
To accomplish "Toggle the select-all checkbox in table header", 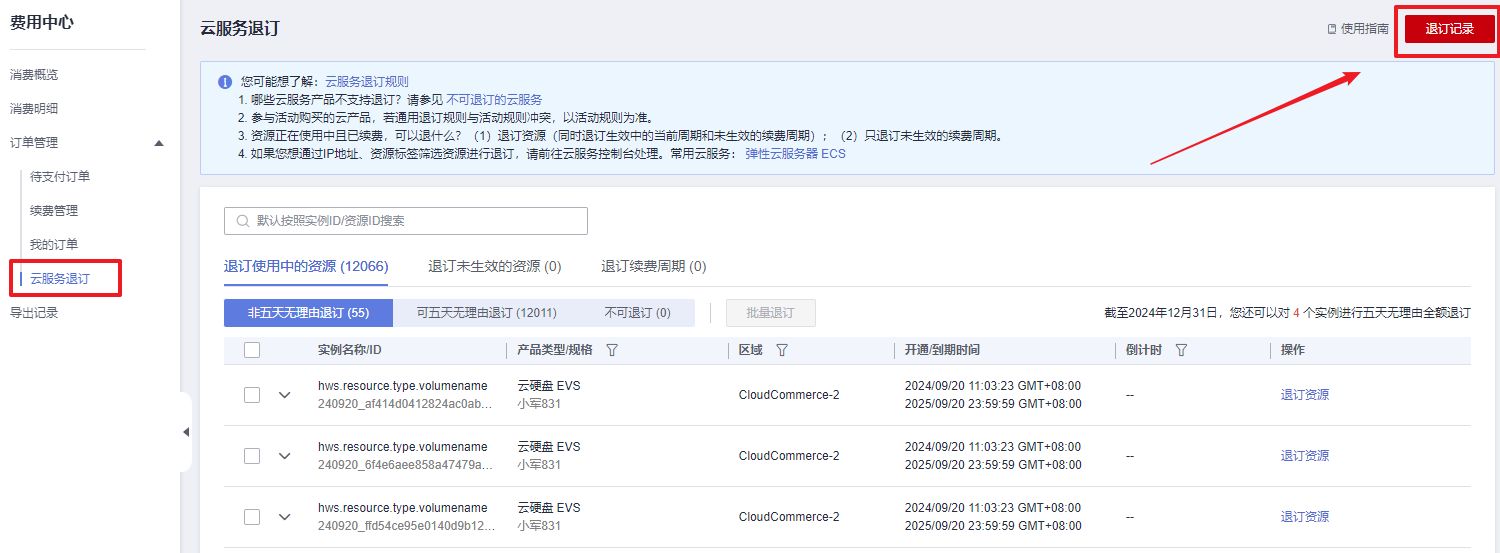I will coord(252,350).
